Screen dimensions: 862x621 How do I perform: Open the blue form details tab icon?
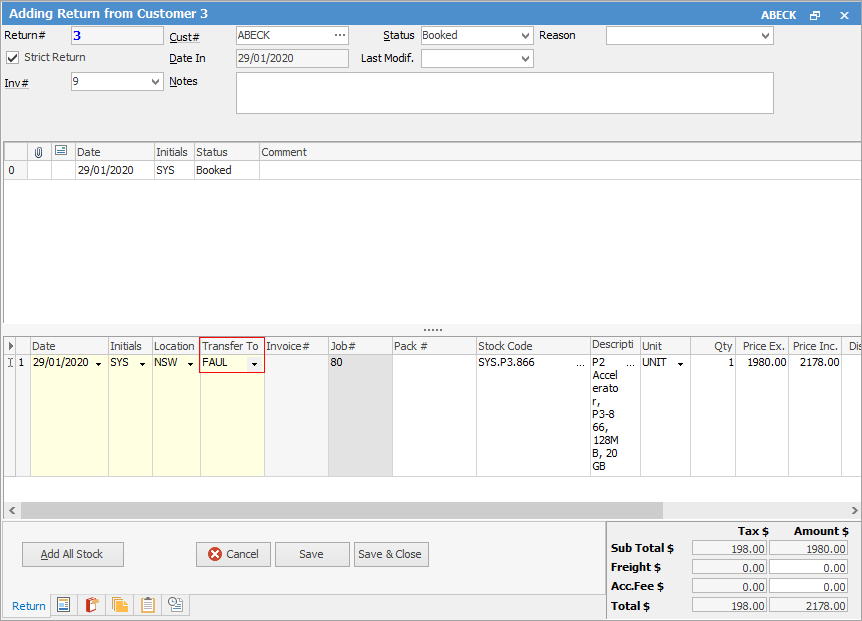[63, 605]
